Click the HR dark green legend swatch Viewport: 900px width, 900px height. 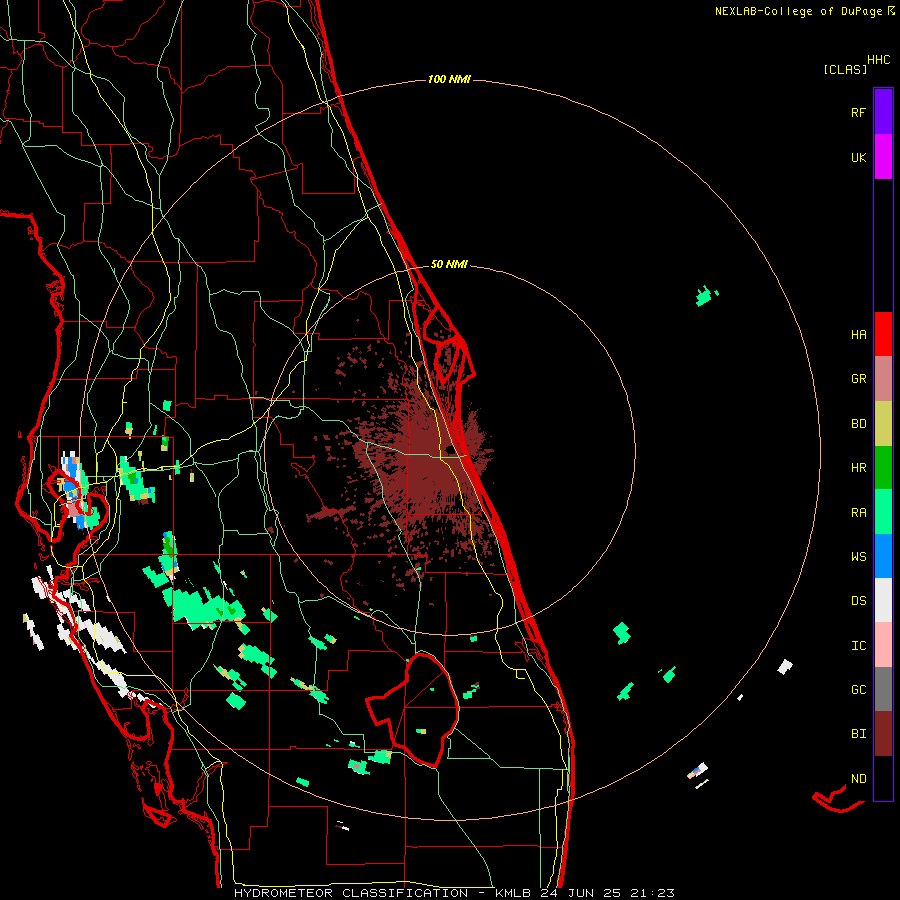point(883,468)
